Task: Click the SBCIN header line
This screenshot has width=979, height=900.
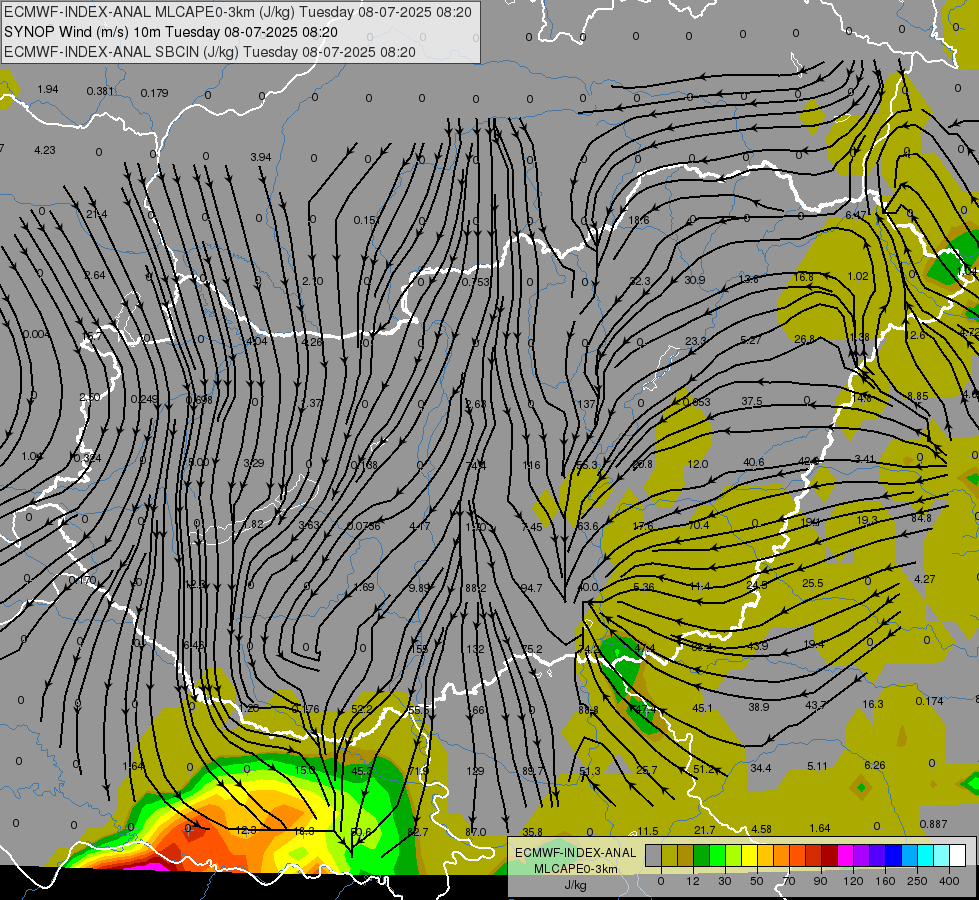Action: pyautogui.click(x=210, y=52)
